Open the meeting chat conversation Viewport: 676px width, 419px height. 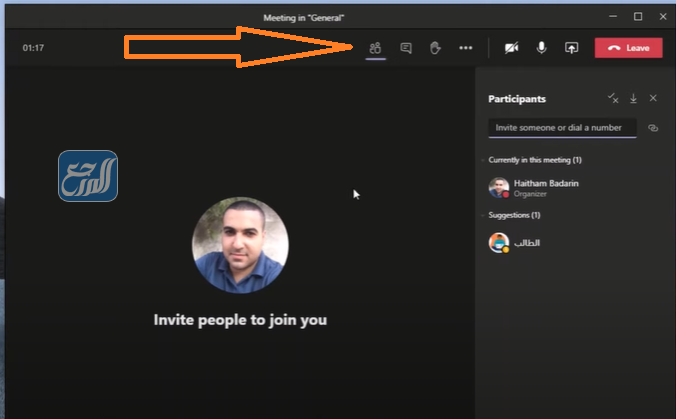[406, 48]
